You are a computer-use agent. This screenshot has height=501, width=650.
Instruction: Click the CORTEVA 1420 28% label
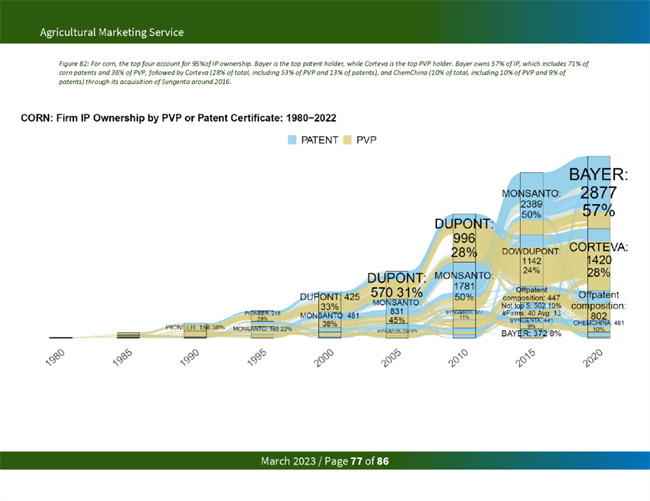pos(599,260)
